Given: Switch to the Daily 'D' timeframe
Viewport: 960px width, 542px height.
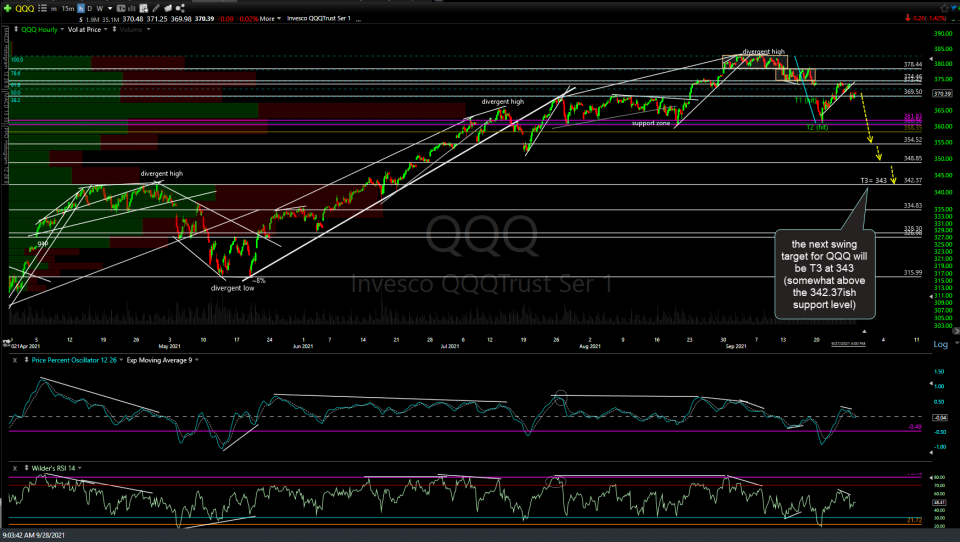Looking at the screenshot, I should 90,9.
